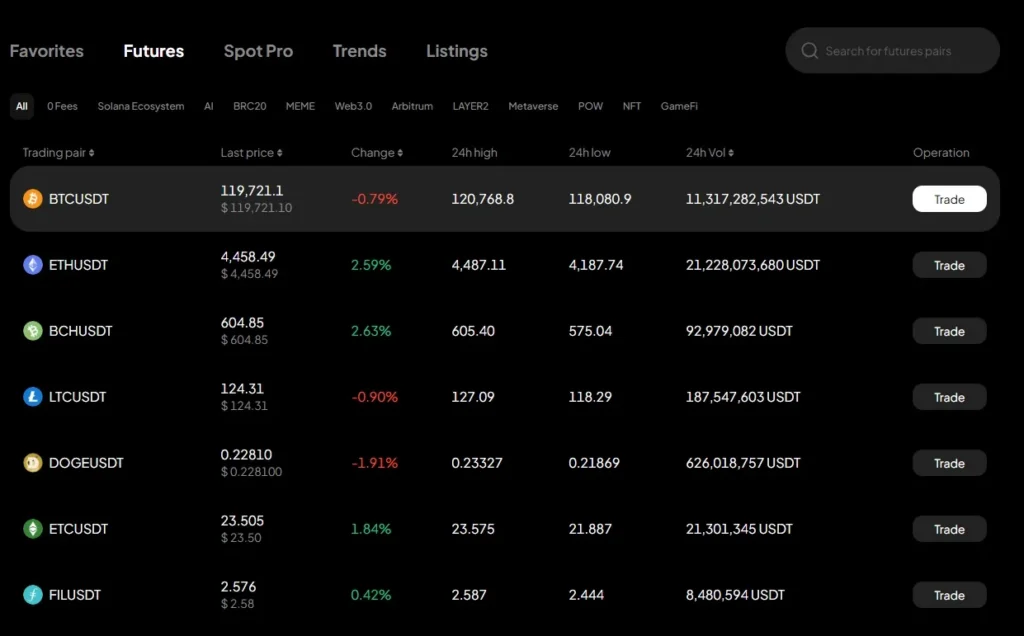Switch to the Spot Pro tab

[x=258, y=51]
